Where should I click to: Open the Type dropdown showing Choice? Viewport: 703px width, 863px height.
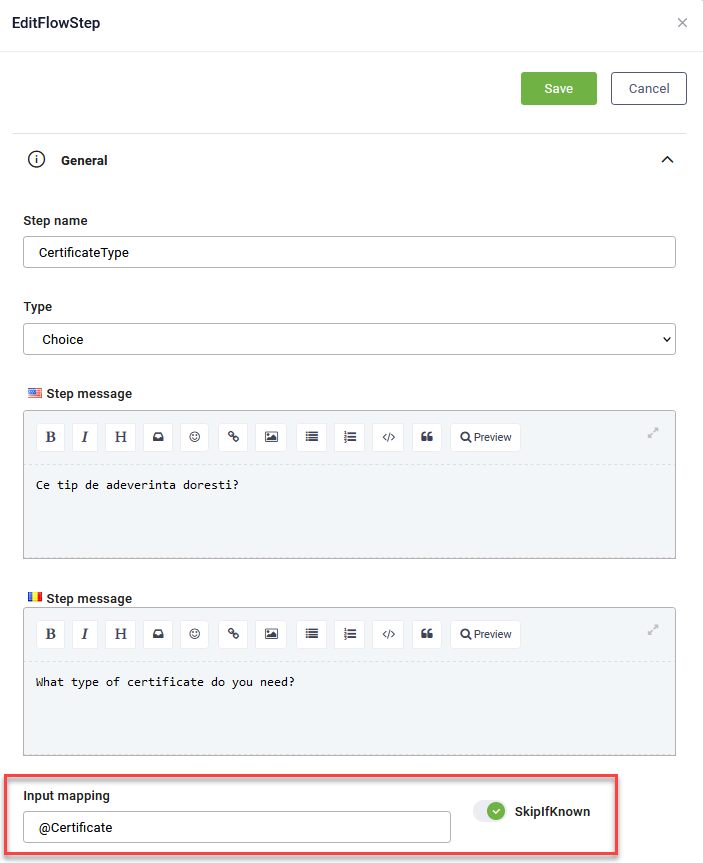[349, 339]
